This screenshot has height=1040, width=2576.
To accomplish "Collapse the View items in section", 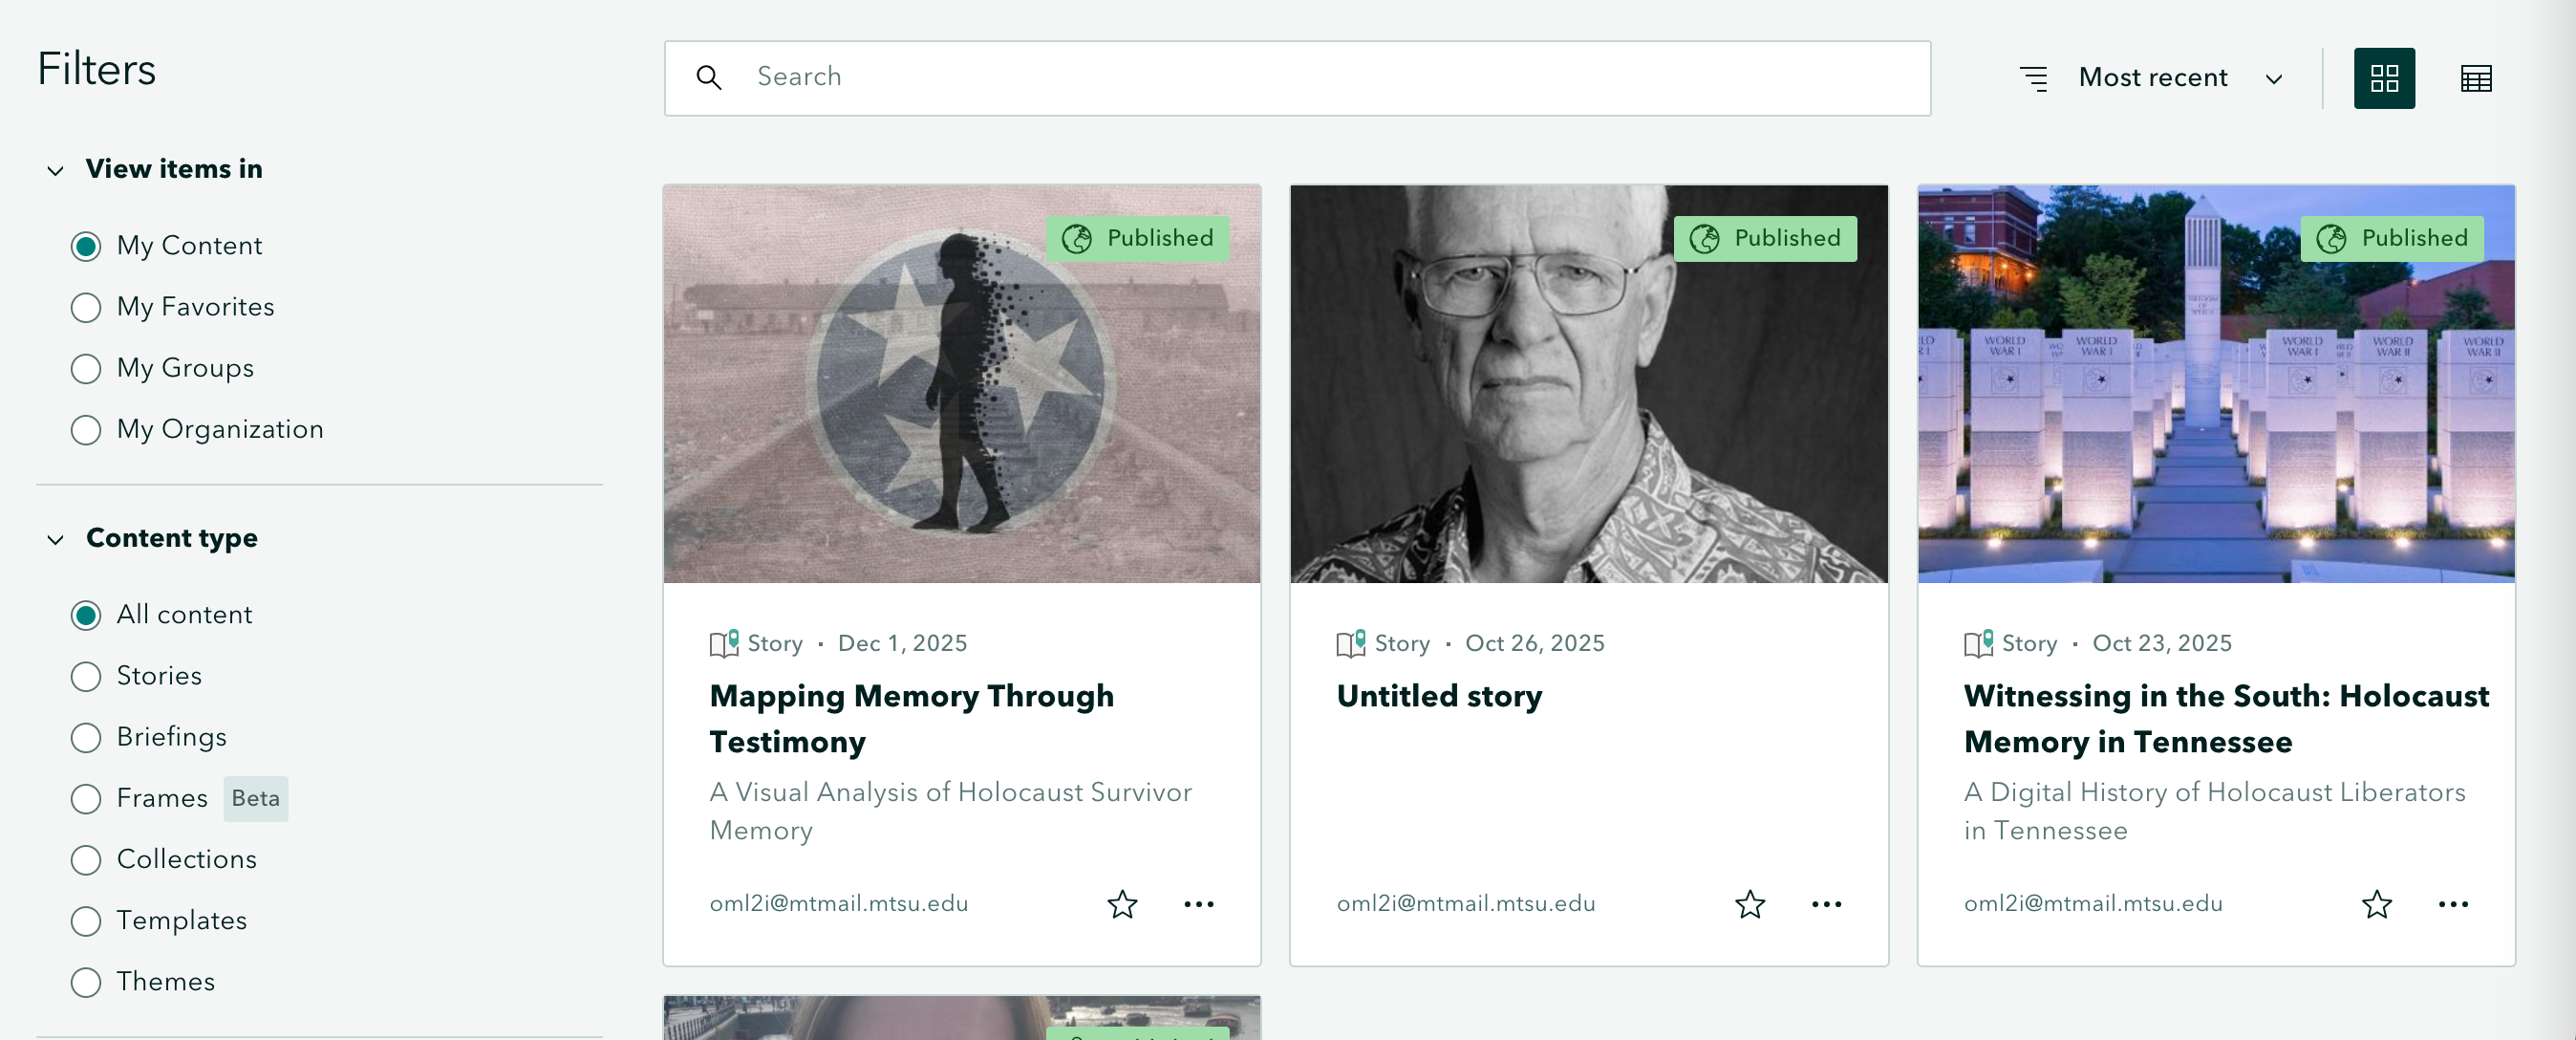I will tap(56, 170).
